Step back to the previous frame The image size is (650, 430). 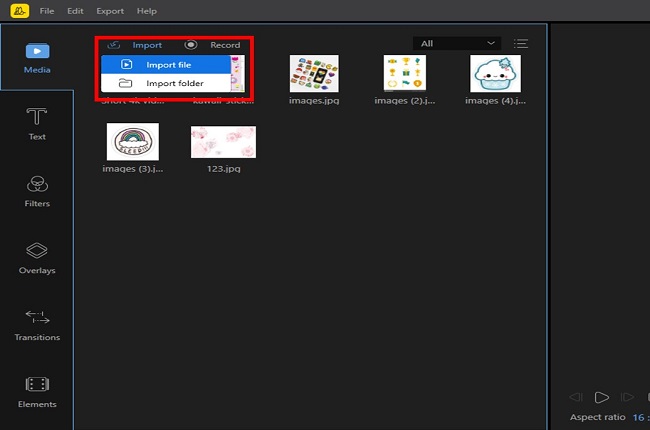tap(576, 398)
